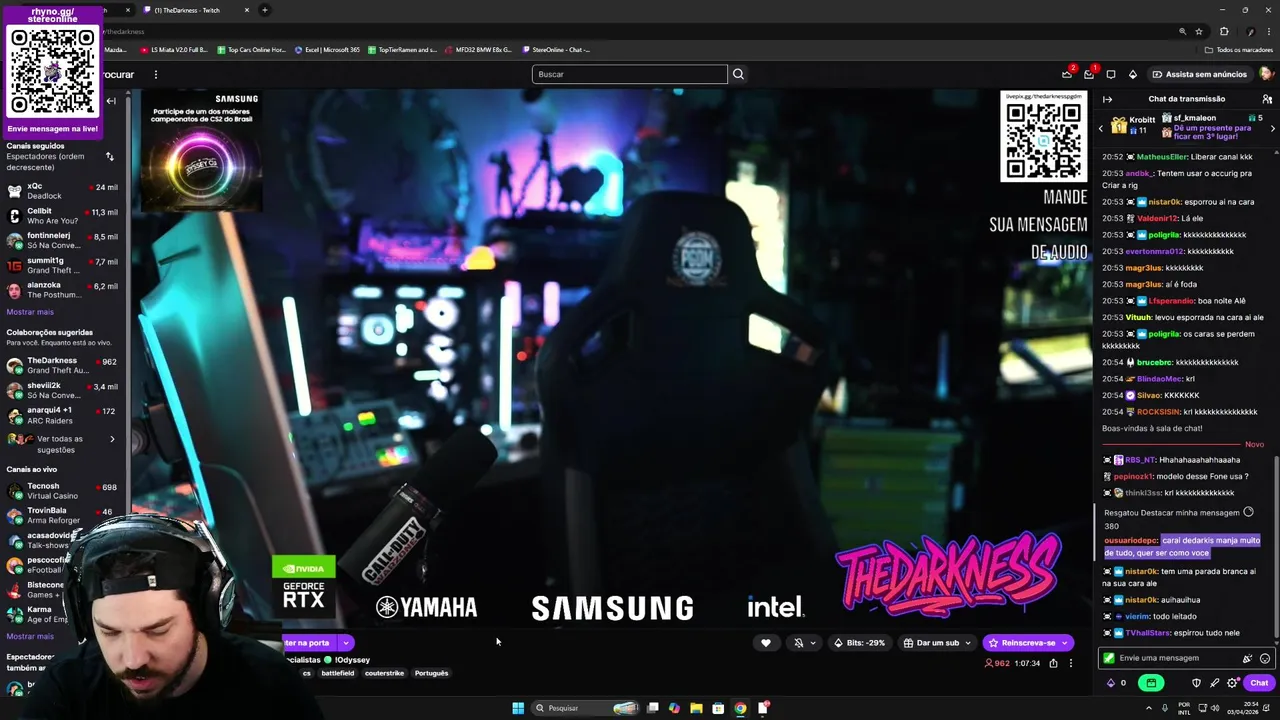This screenshot has height=720, width=1280.
Task: Click the purple Chat send button
Action: pyautogui.click(x=1258, y=683)
